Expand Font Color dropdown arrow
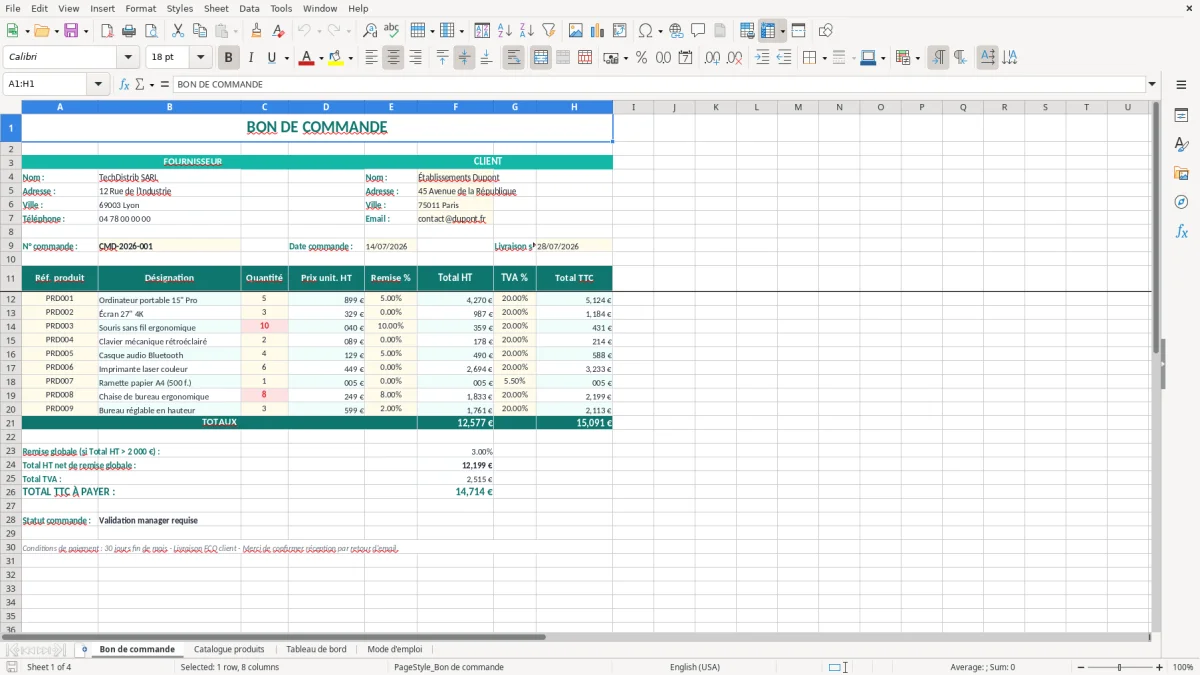Viewport: 1200px width, 675px height. pyautogui.click(x=320, y=58)
